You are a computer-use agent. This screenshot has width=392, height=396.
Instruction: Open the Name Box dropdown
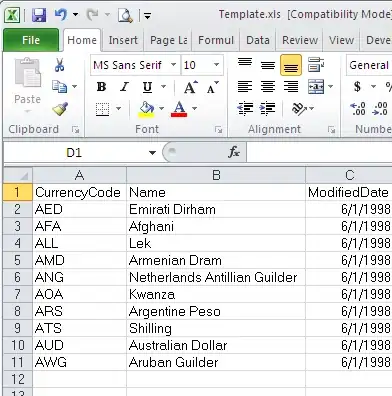tap(152, 153)
